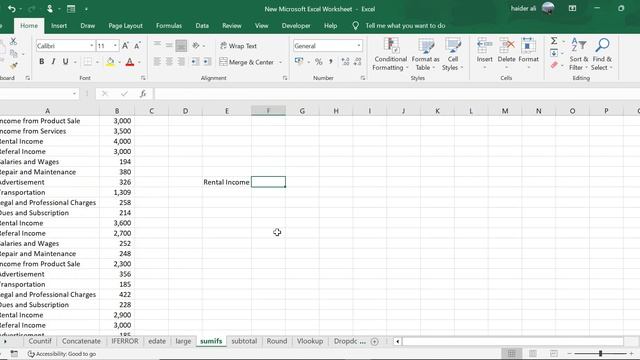
Task: Click Decrease Font Size icon
Action: (138, 46)
